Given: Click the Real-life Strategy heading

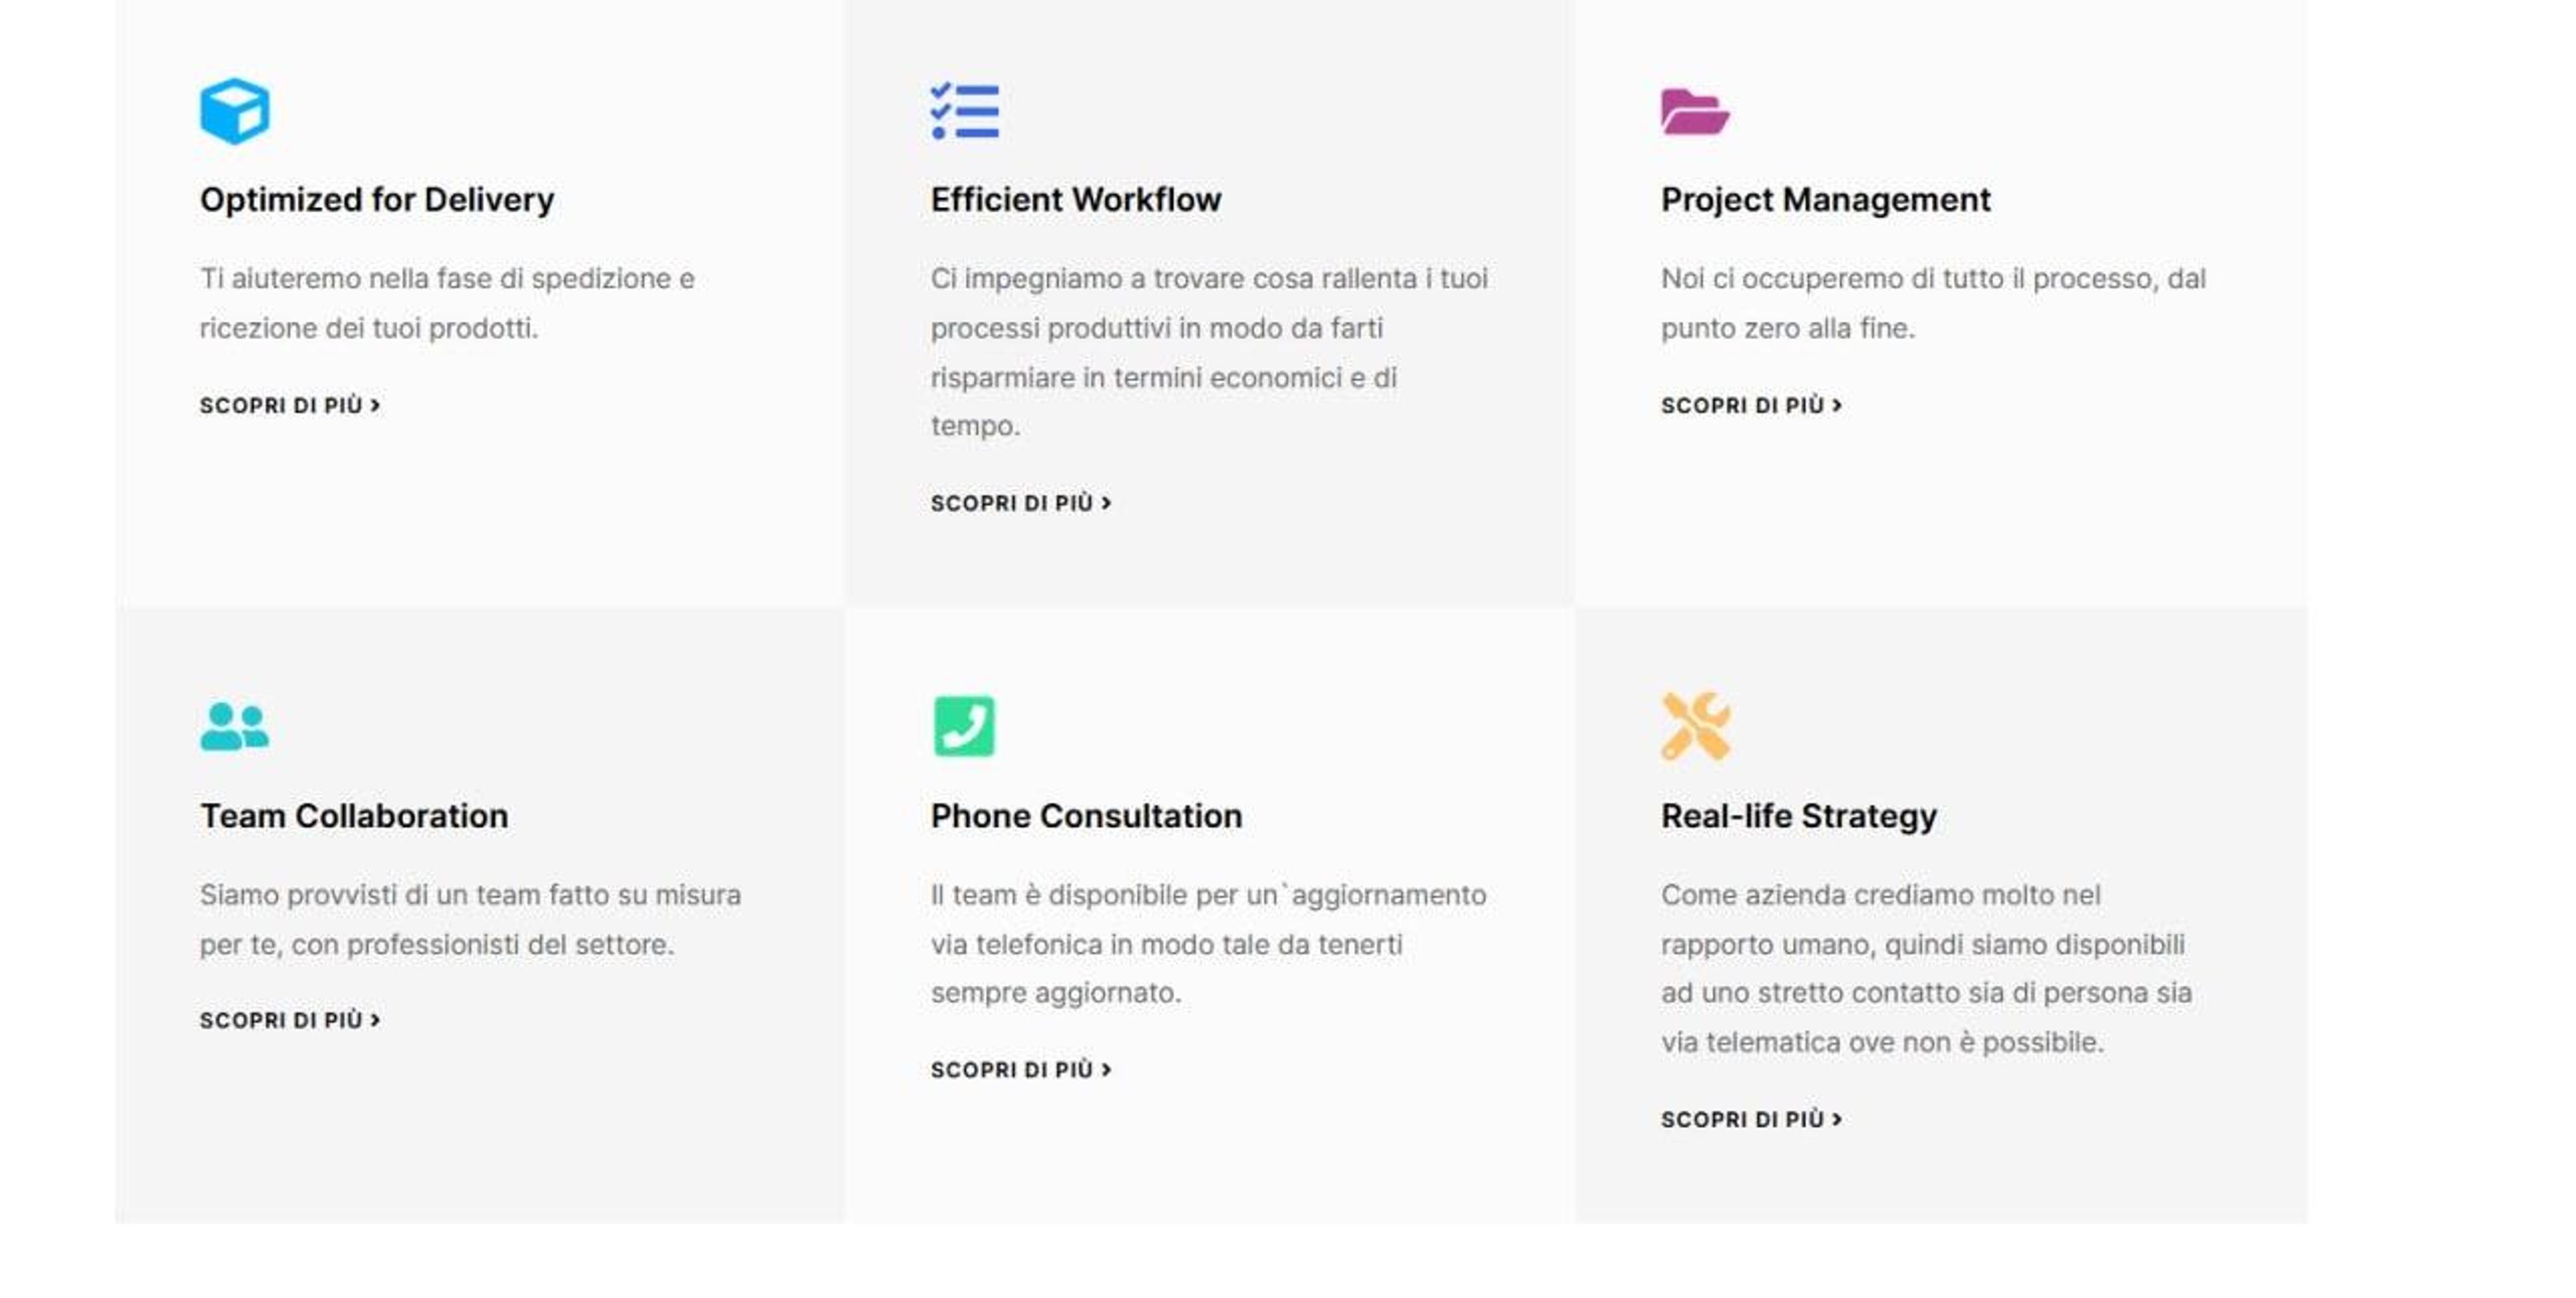Looking at the screenshot, I should click(1799, 816).
